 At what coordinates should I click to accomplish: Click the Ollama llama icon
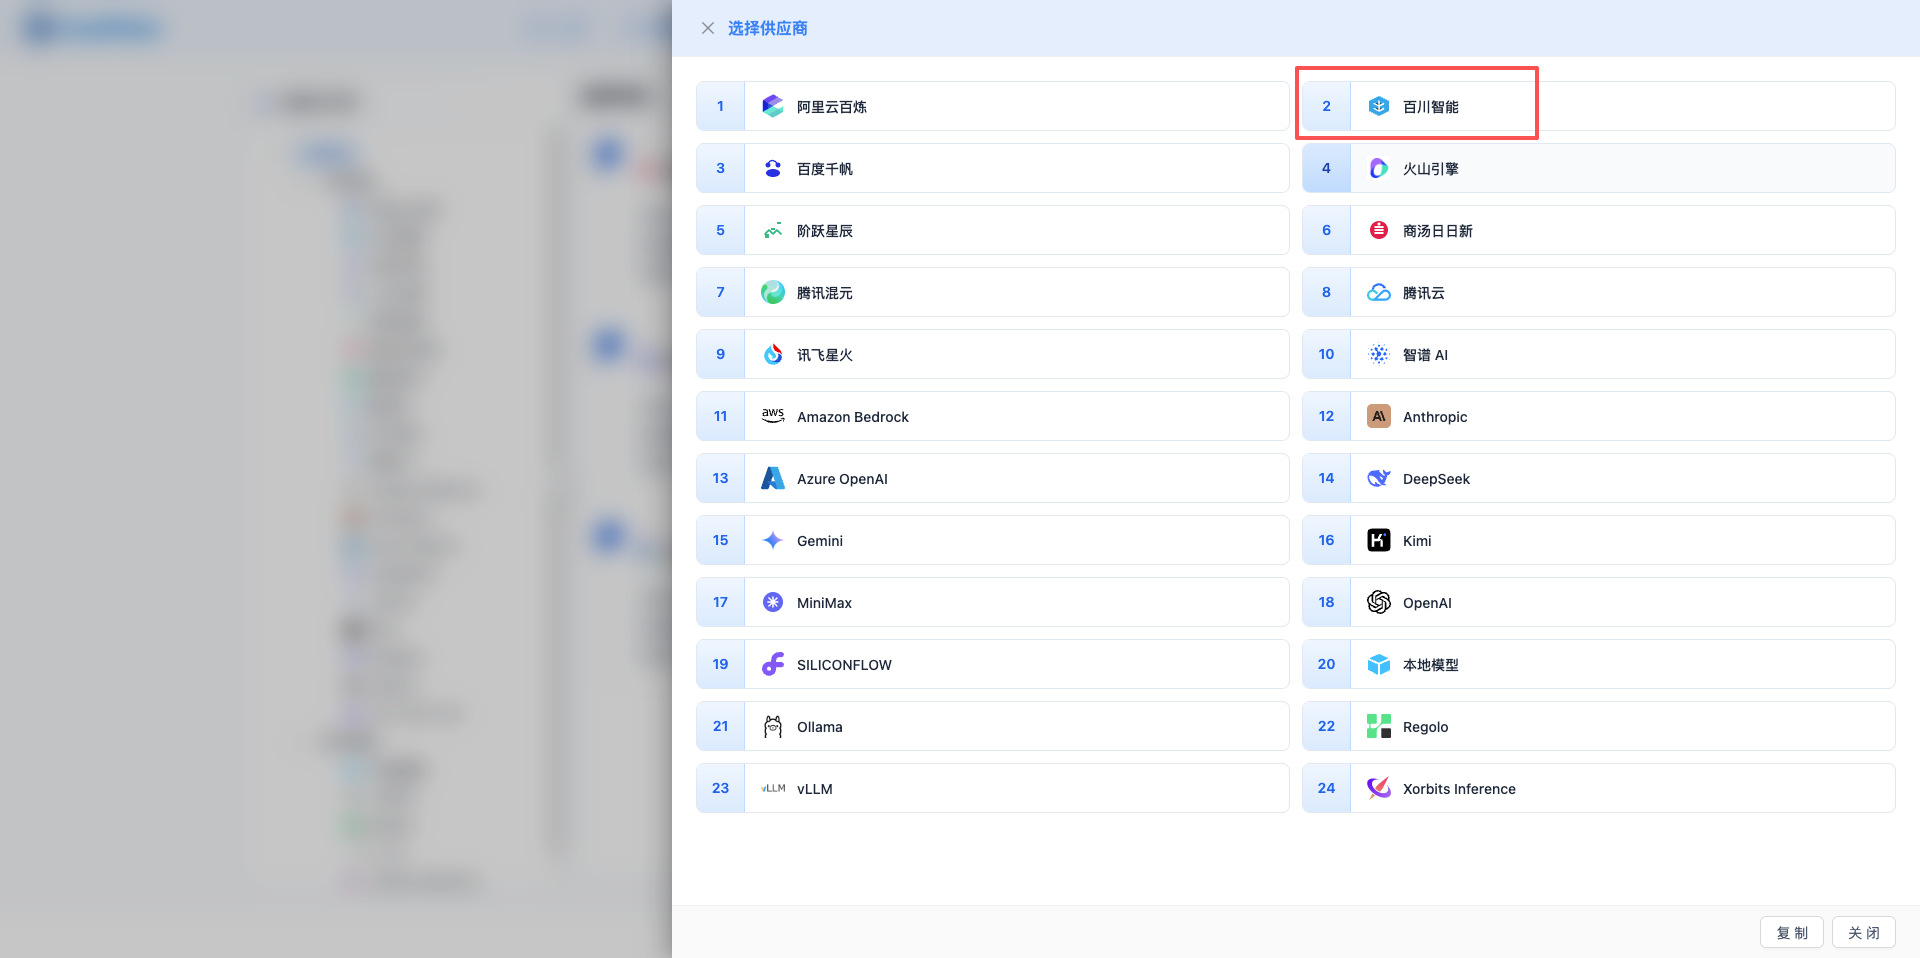[x=772, y=726]
